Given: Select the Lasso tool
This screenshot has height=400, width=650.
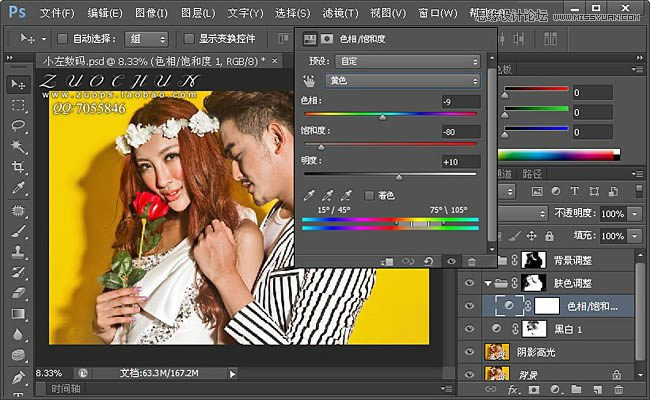Looking at the screenshot, I should (x=18, y=126).
